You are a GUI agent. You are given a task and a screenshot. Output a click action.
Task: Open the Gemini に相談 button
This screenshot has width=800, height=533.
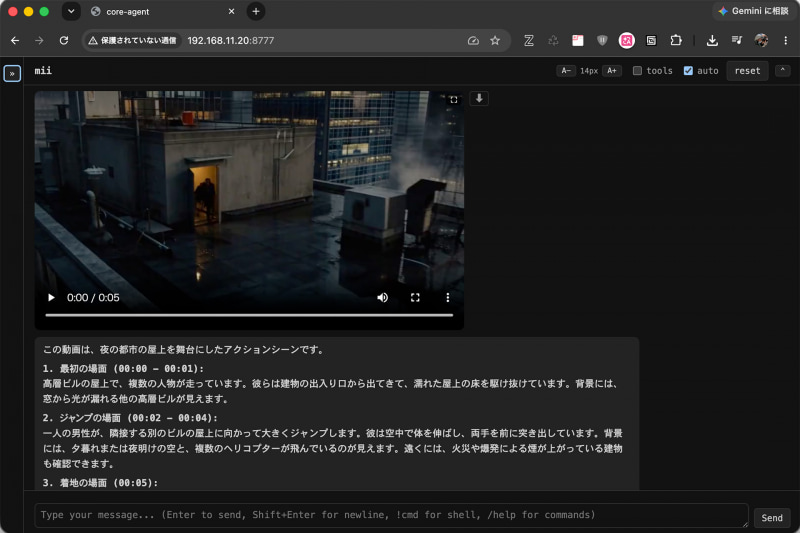pos(754,11)
